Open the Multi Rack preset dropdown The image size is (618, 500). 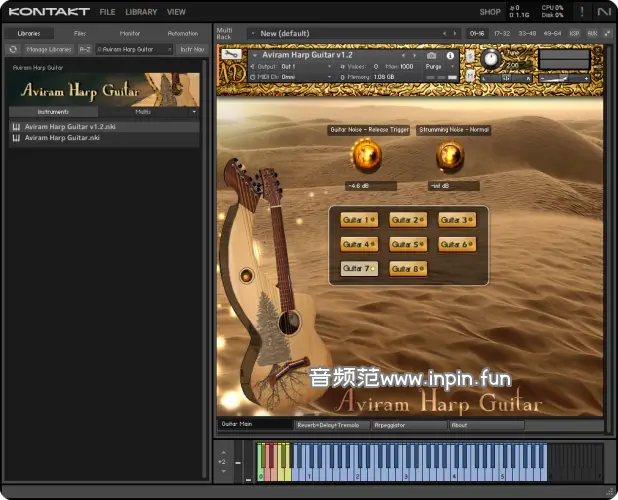point(254,33)
